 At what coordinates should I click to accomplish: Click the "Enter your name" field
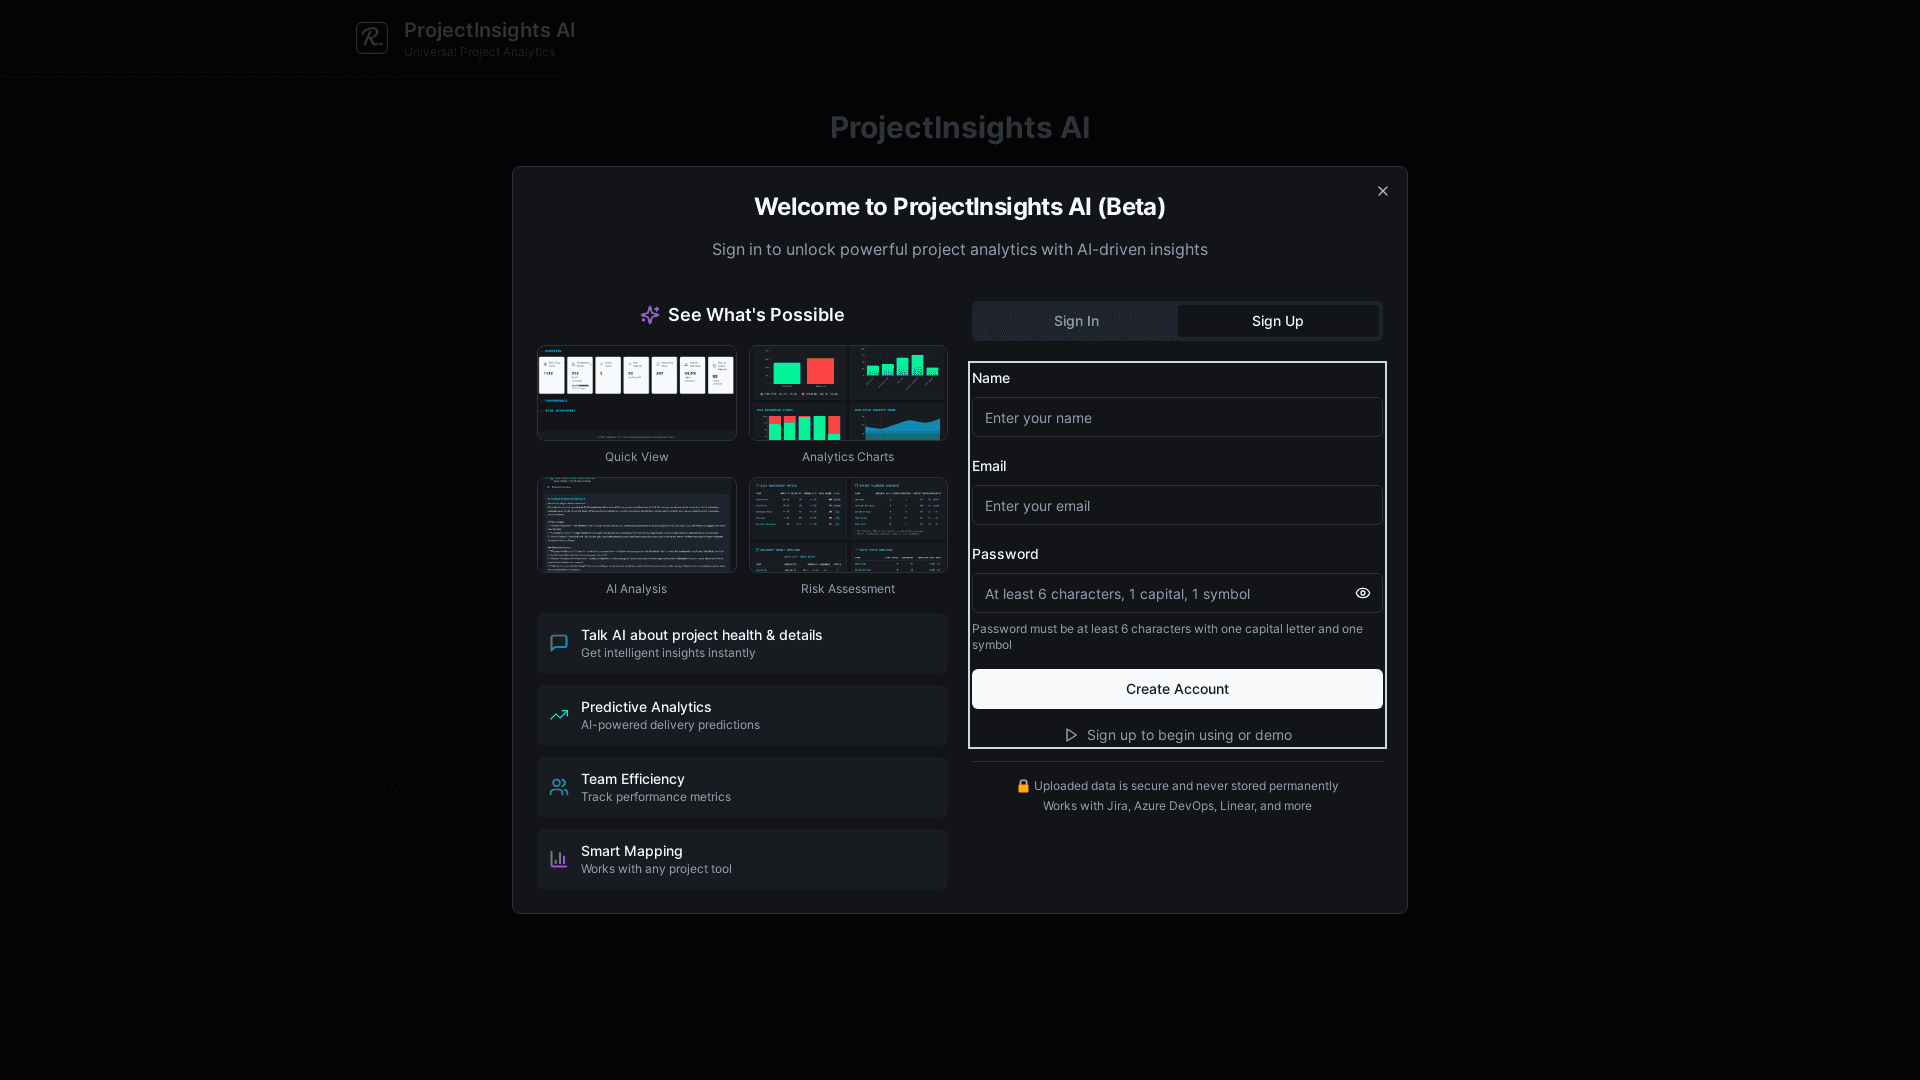point(1177,417)
